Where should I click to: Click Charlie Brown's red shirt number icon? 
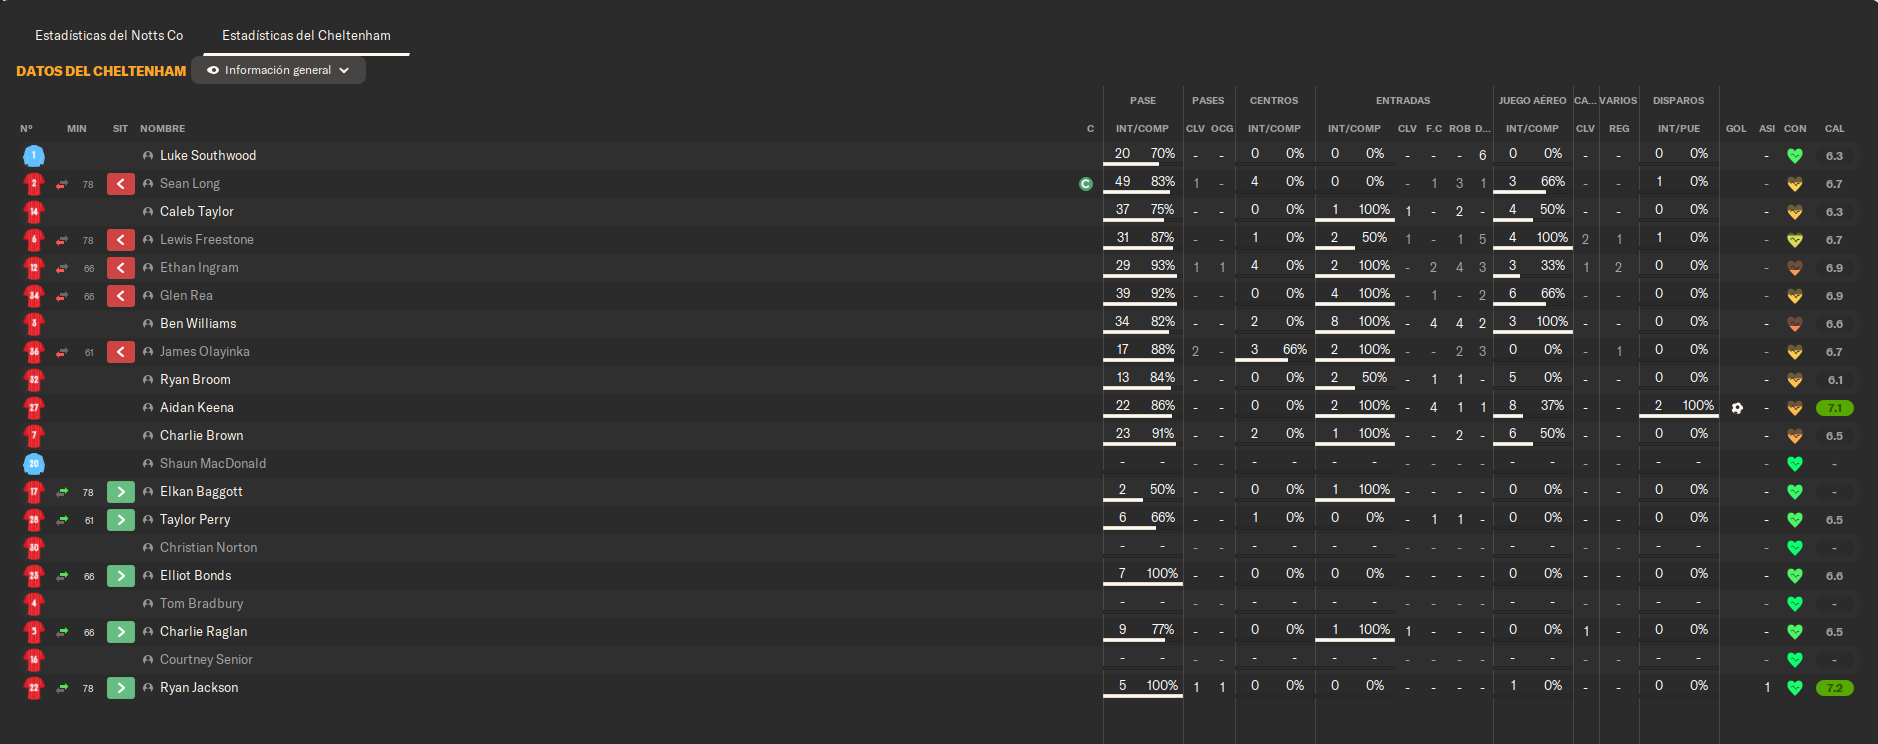pyautogui.click(x=34, y=436)
